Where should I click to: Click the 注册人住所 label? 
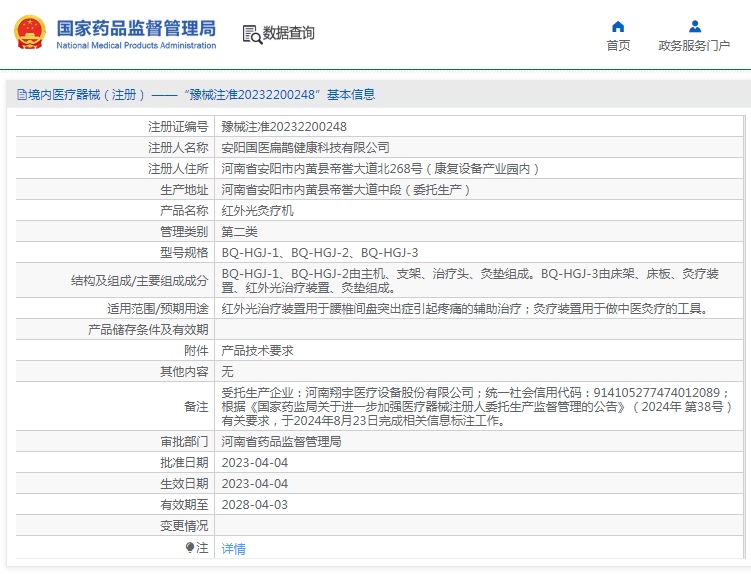[178, 169]
